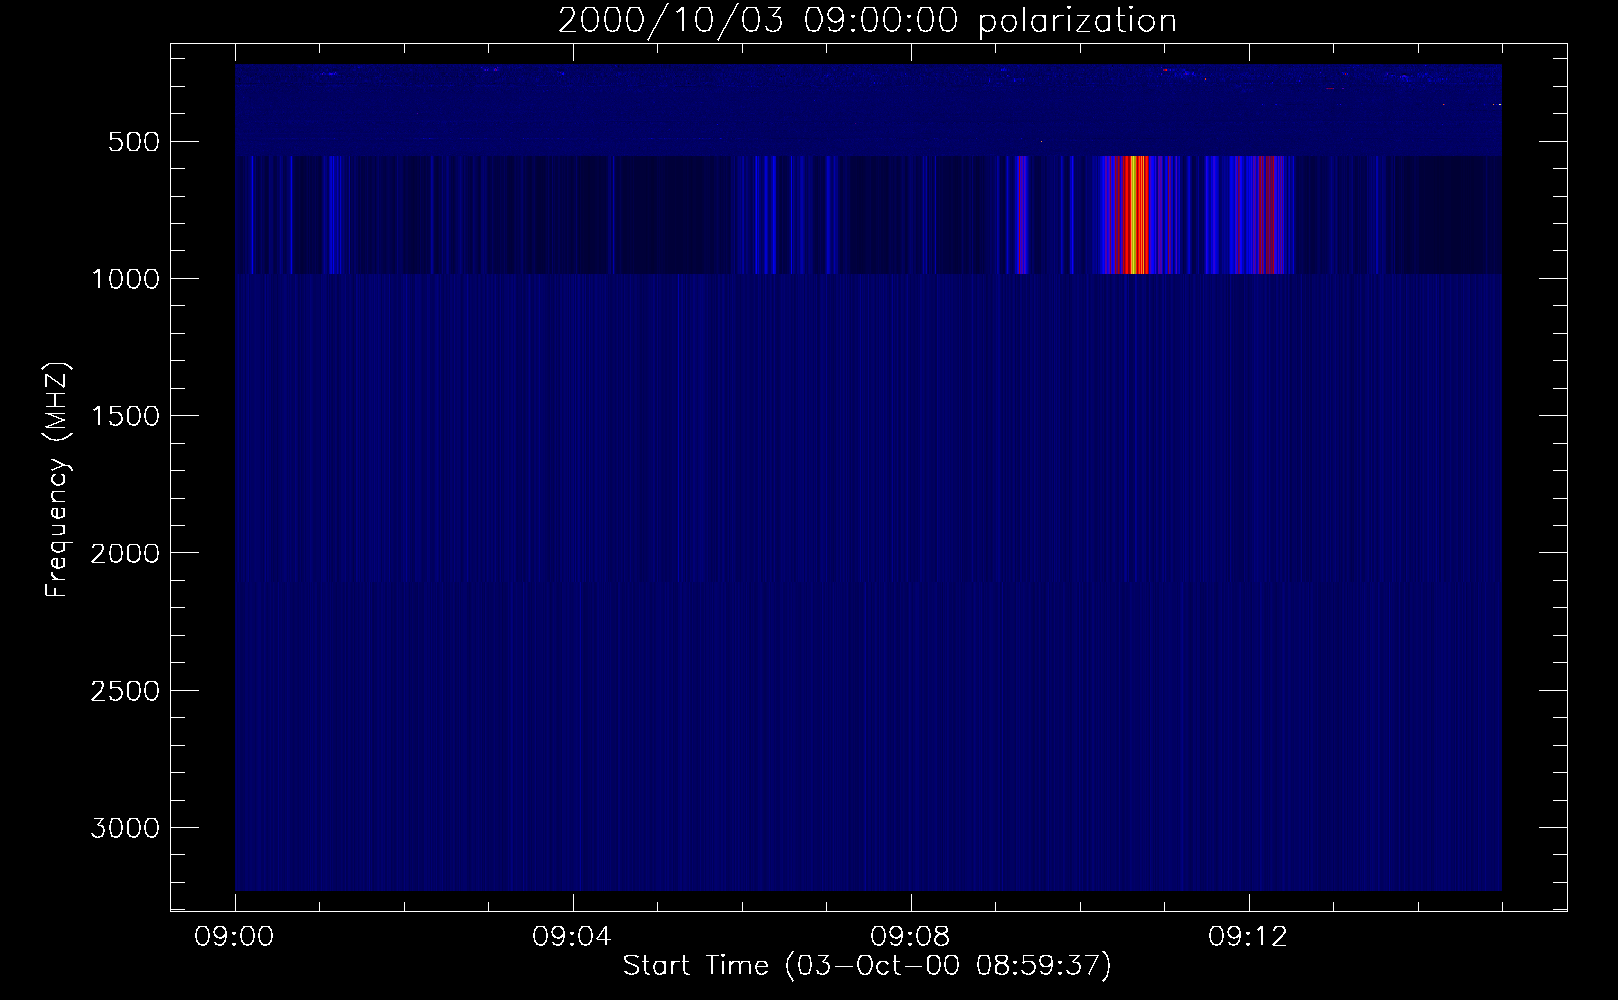Click the 3000 frequency tick label

pyautogui.click(x=124, y=828)
